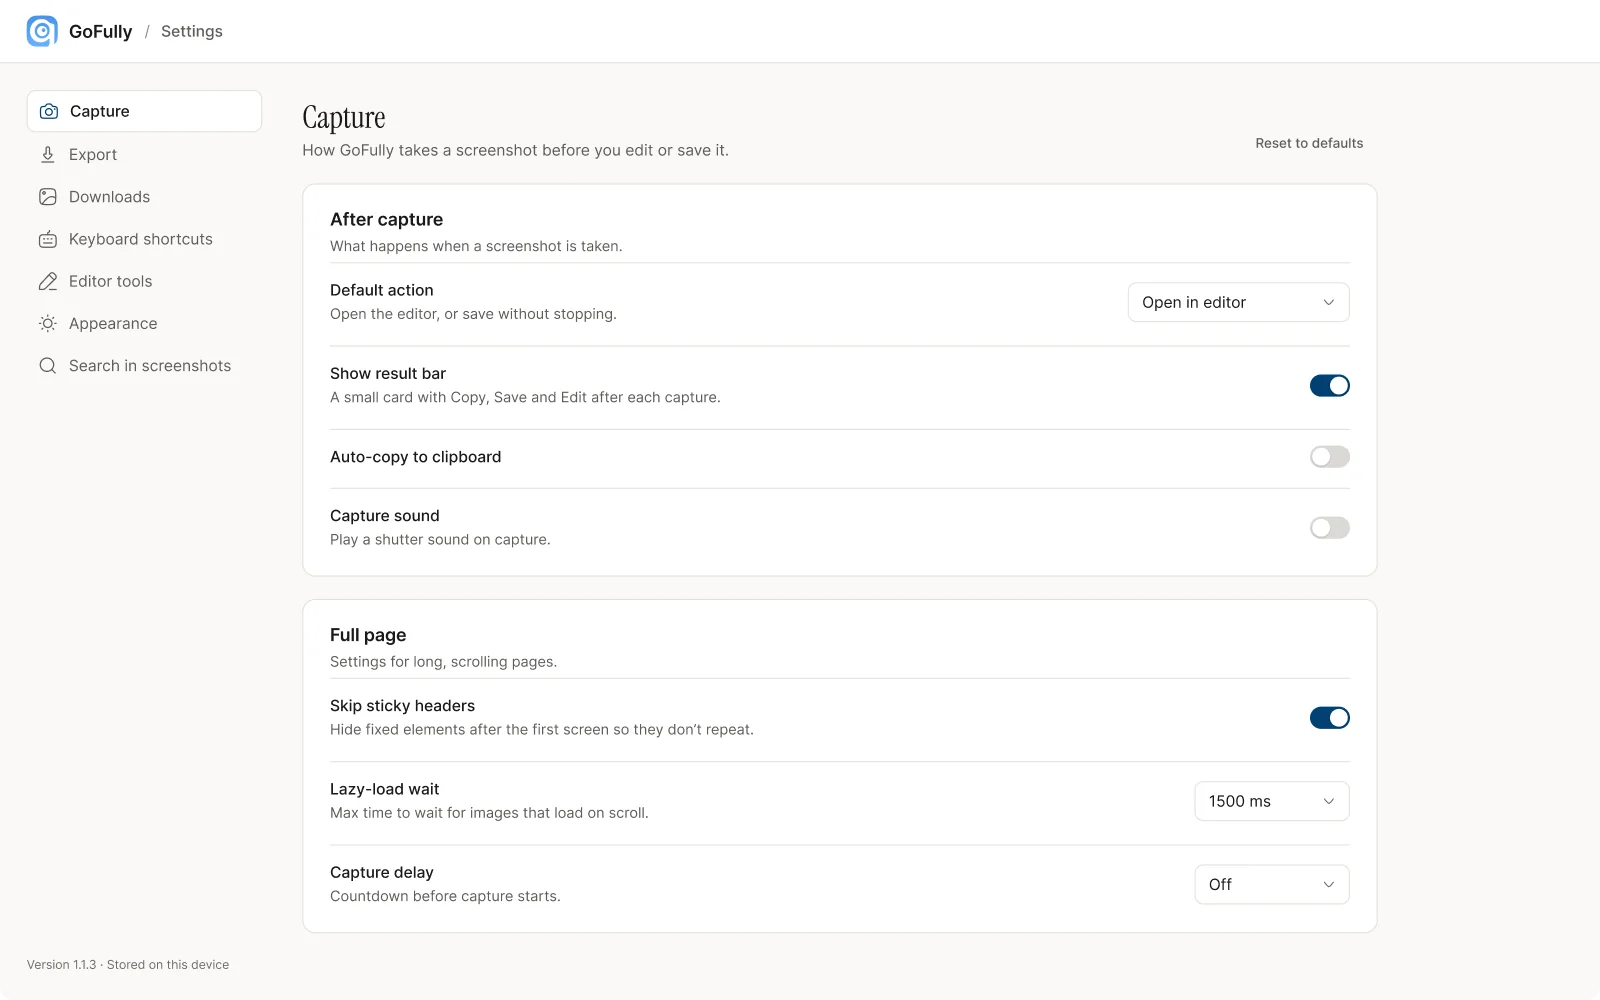Open the Lazy-load wait dropdown
This screenshot has width=1600, height=1000.
point(1271,801)
